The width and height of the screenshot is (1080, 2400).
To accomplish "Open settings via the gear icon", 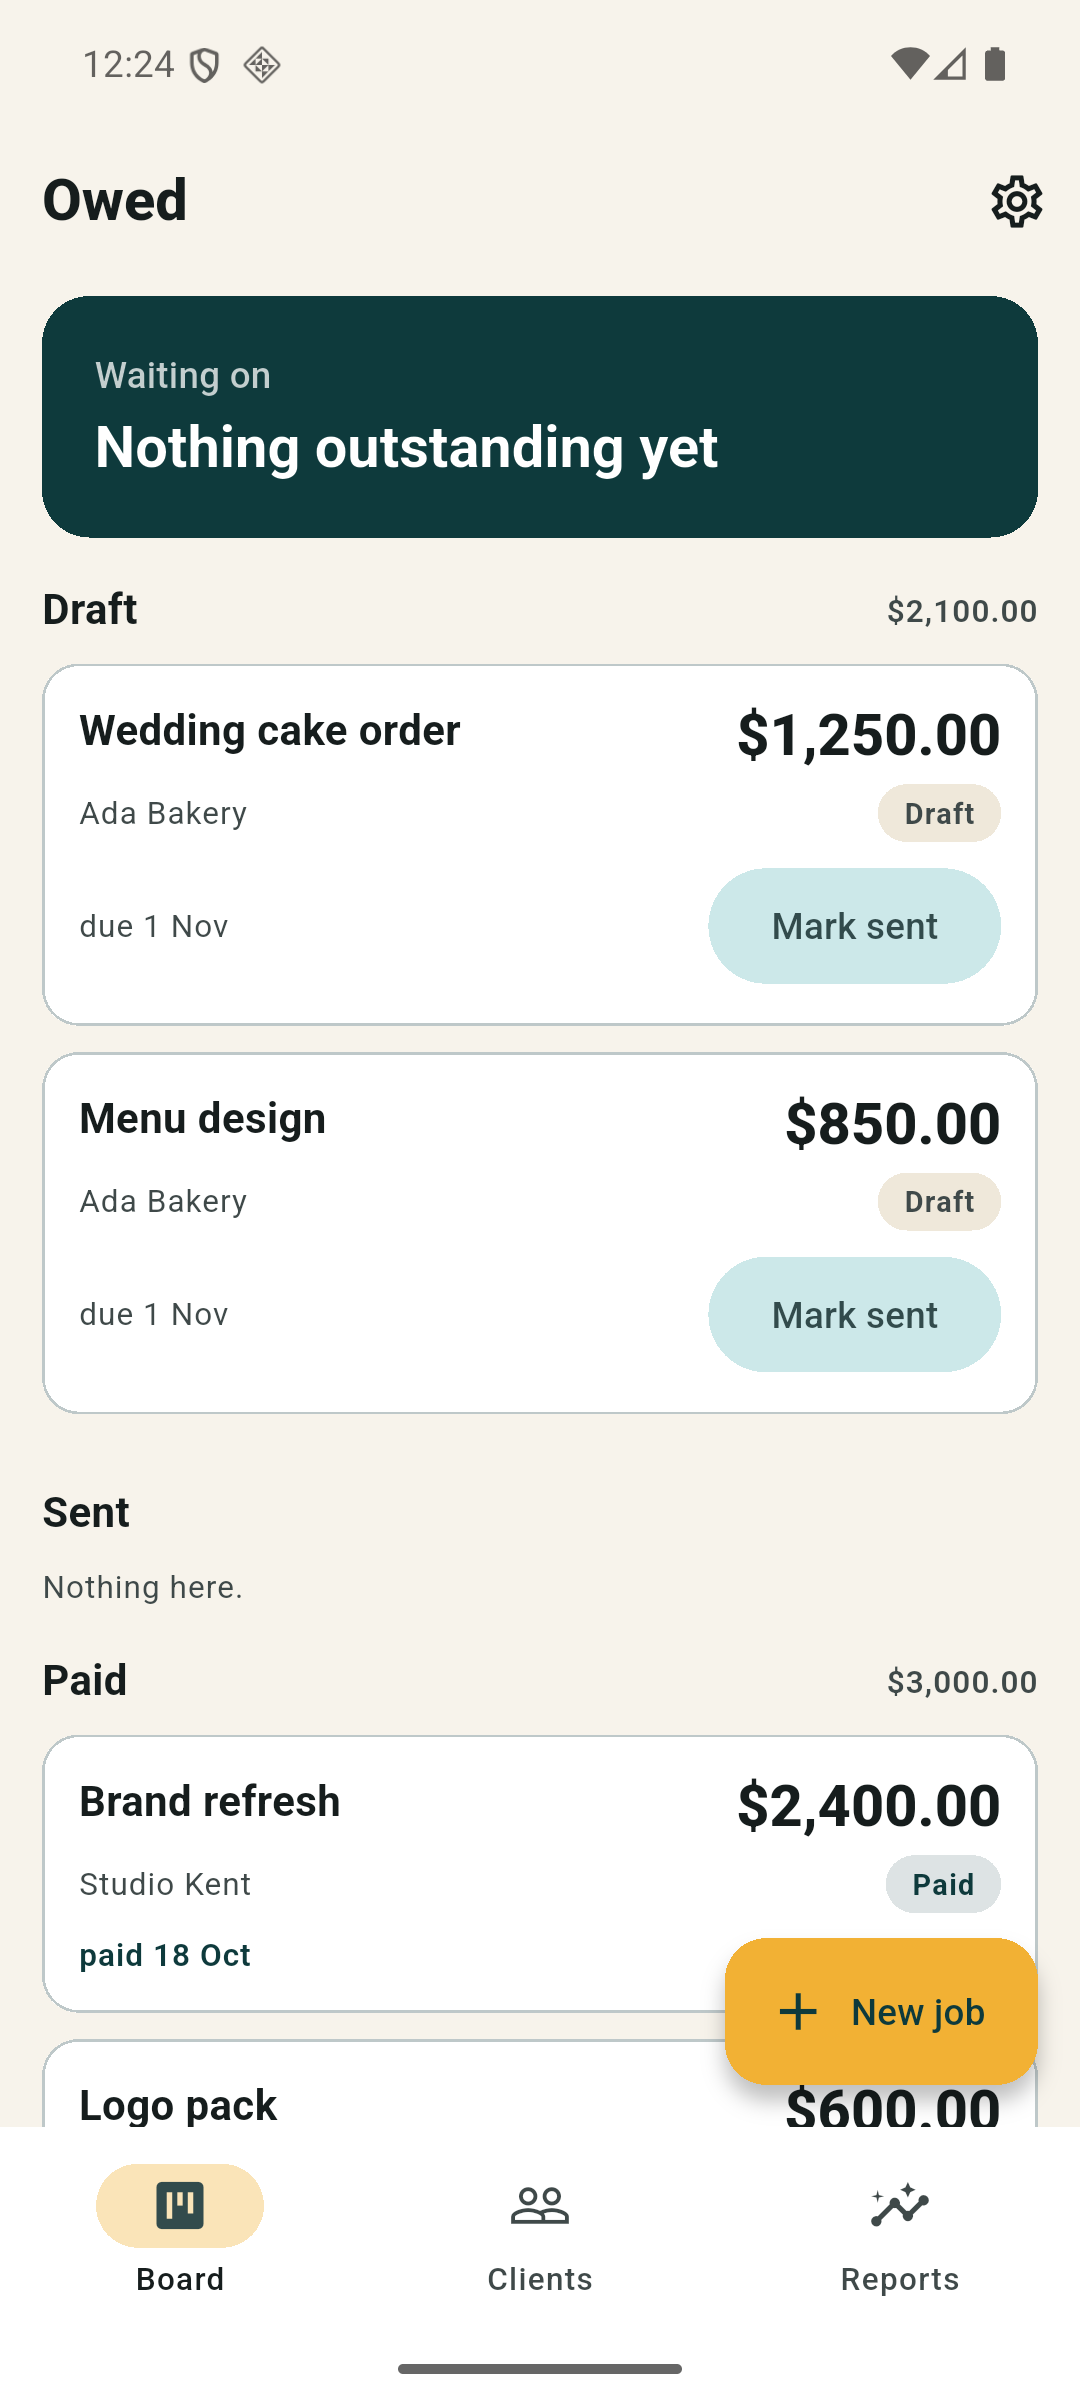I will click(x=1016, y=202).
